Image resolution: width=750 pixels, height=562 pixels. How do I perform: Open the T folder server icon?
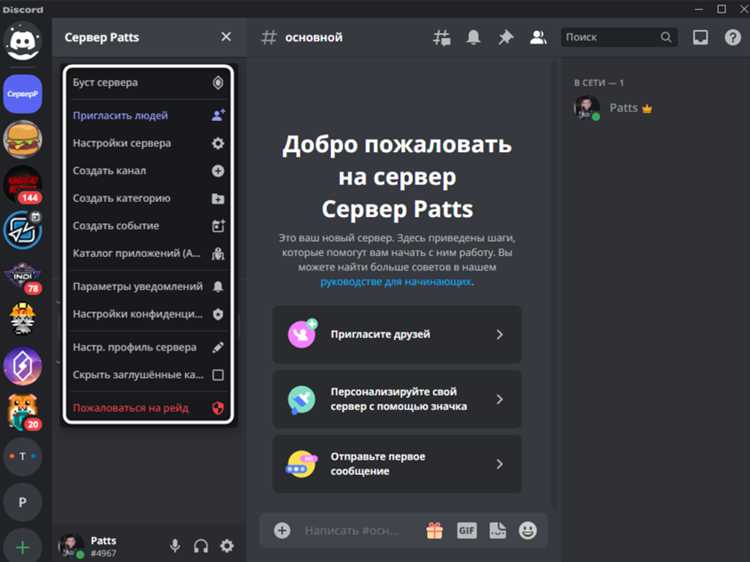coord(22,457)
